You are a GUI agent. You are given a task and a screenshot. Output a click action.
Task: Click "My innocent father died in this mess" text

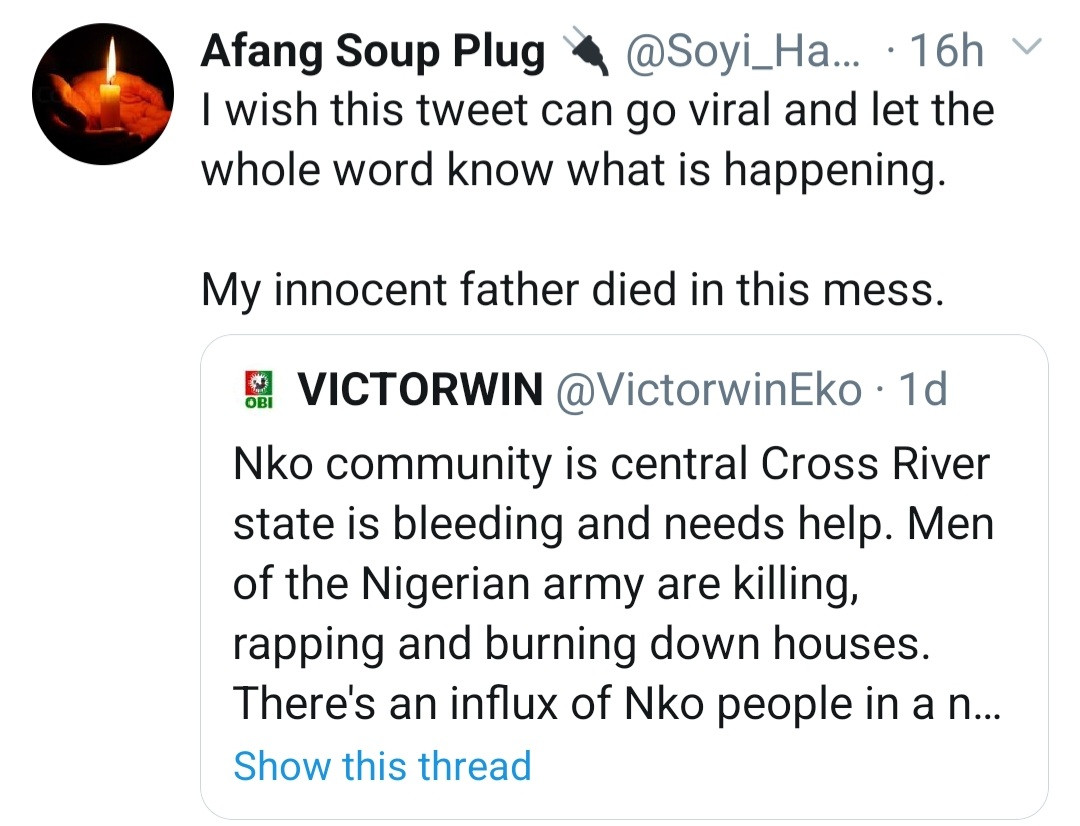pyautogui.click(x=572, y=290)
